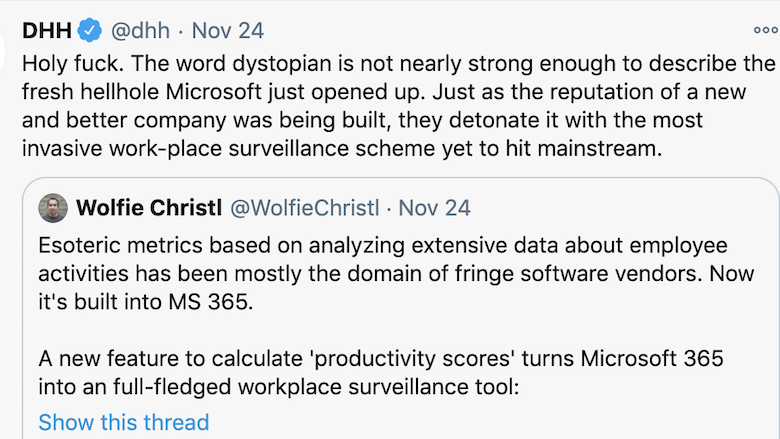Screen dimensions: 780x439
Task: Open DHH's profile via the display name
Action: (x=47, y=31)
